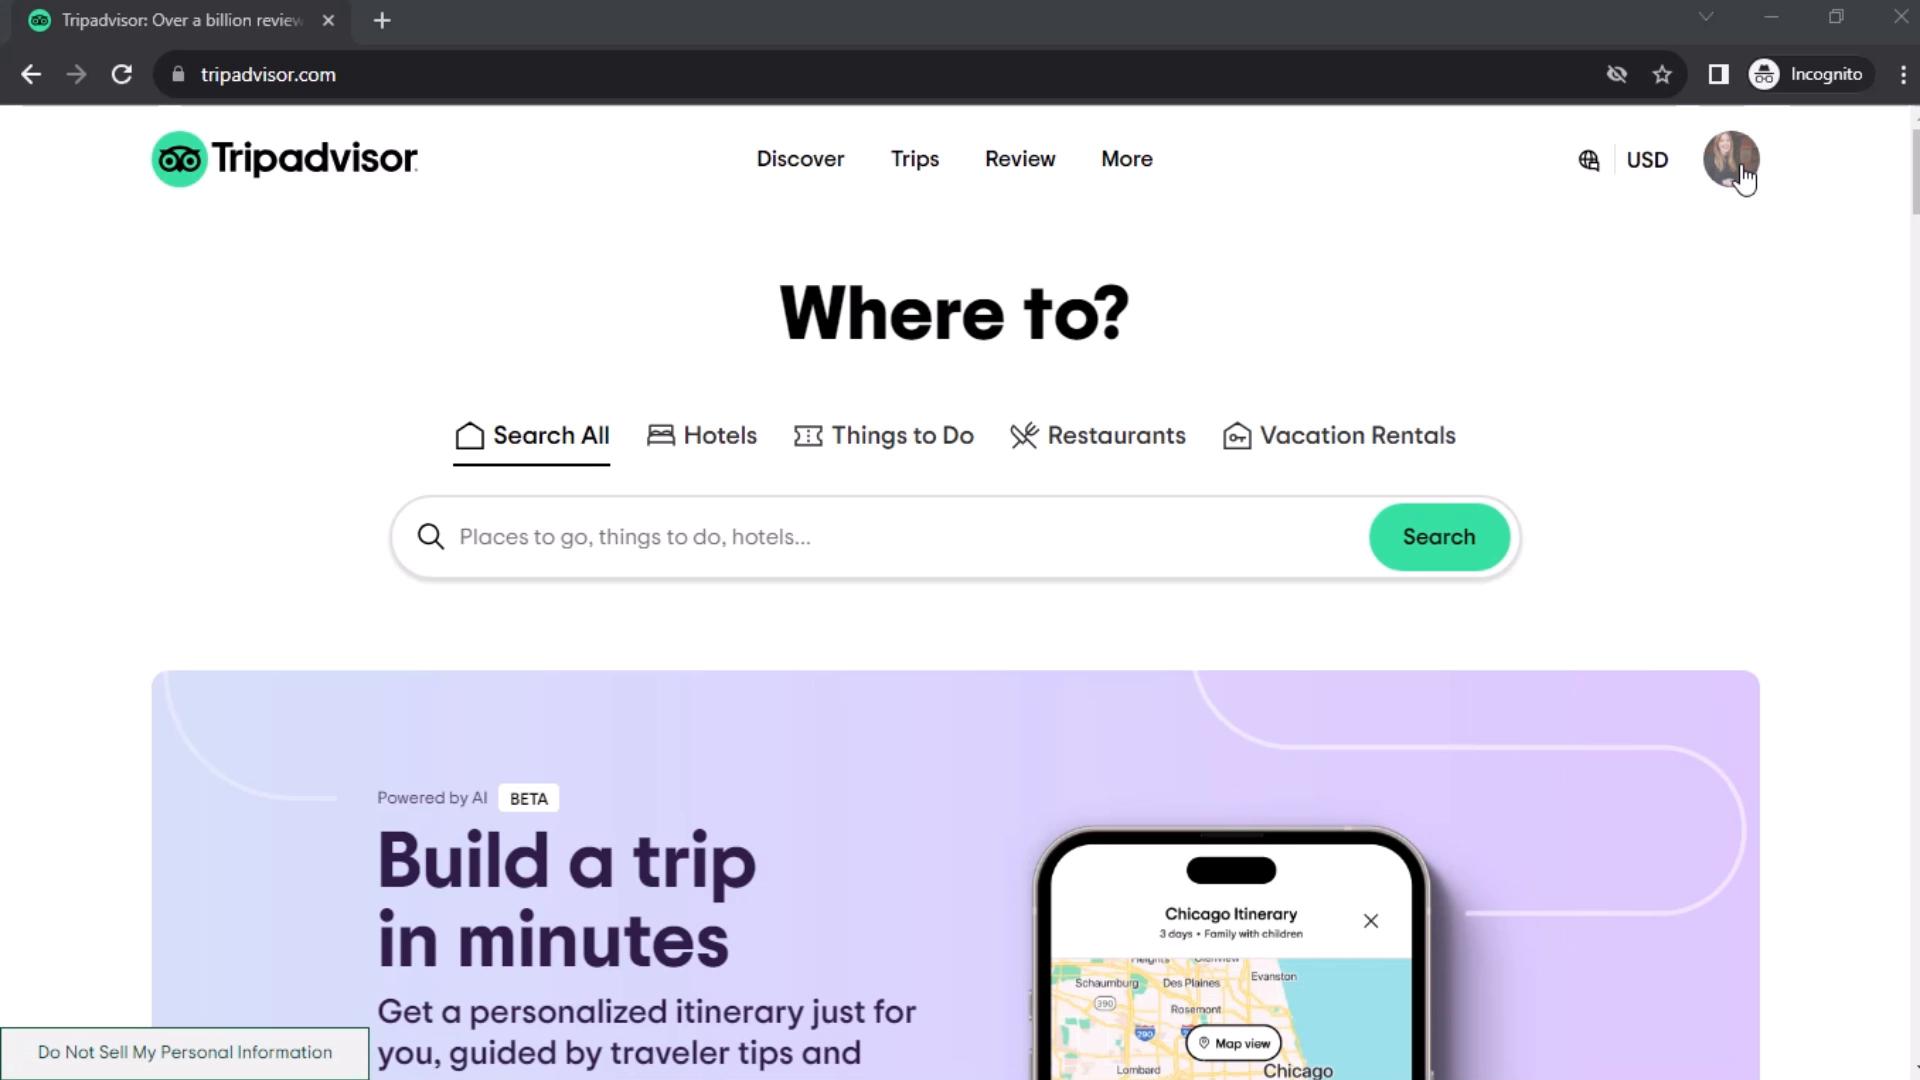Screen dimensions: 1920x1080
Task: Click the globe/language selector icon
Action: (x=1589, y=160)
